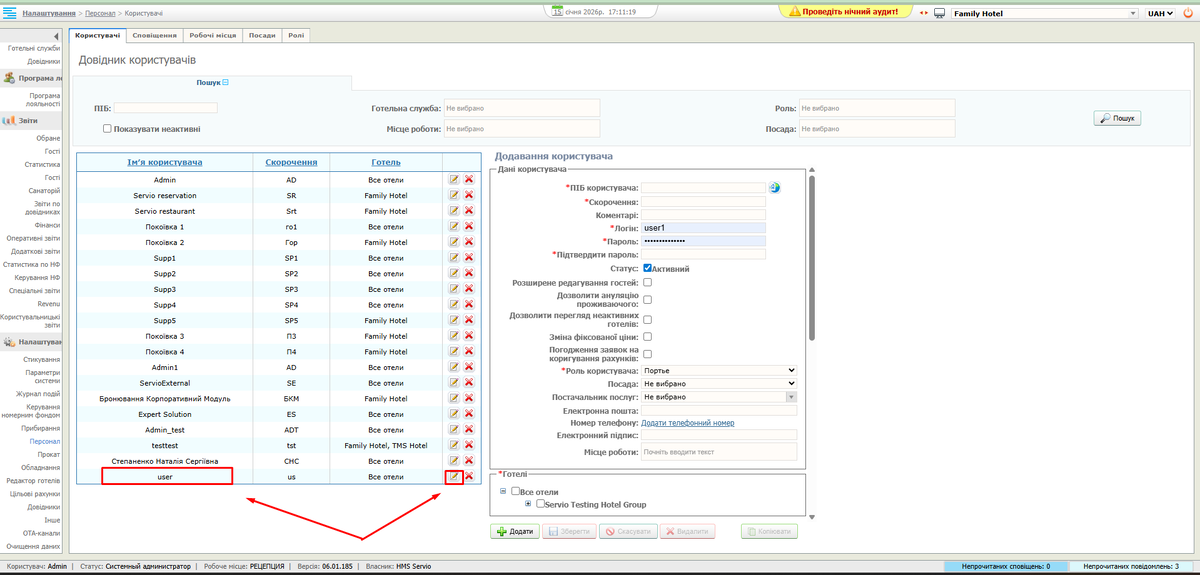This screenshot has height=575, width=1200.
Task: Enable the 'Показувати неактивні' checkbox
Action: point(107,128)
